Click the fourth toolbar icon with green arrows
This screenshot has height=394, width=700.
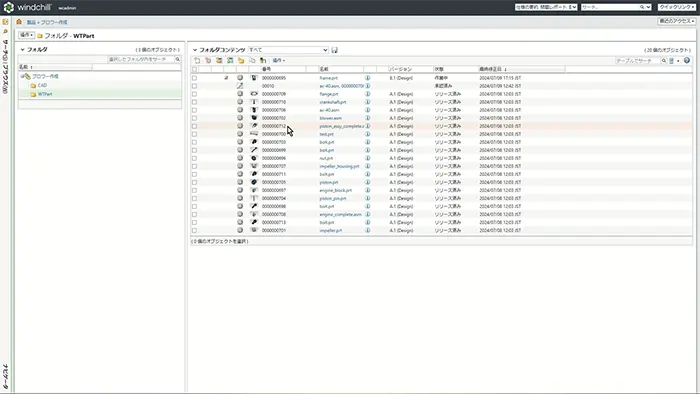click(230, 60)
